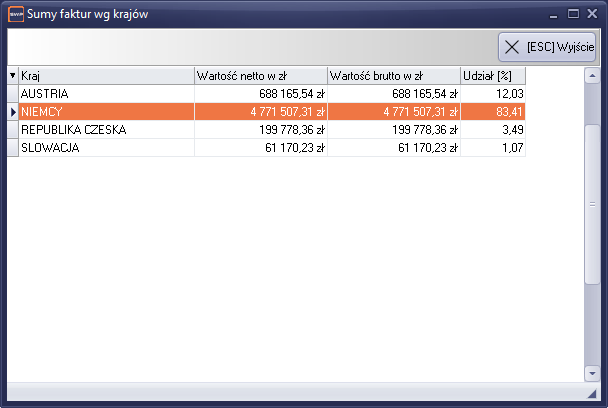Click the 688 165,54 zł netto cell for Austria
The image size is (608, 408).
tap(260, 93)
